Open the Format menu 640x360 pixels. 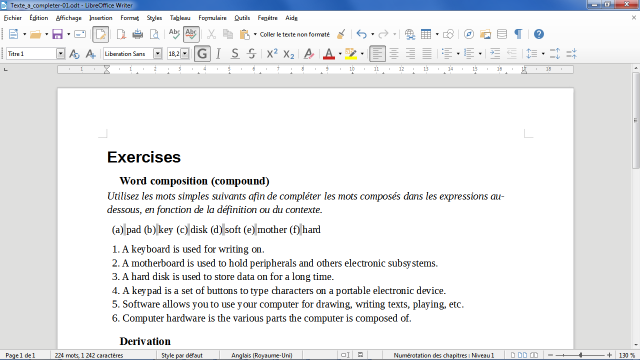pos(129,18)
